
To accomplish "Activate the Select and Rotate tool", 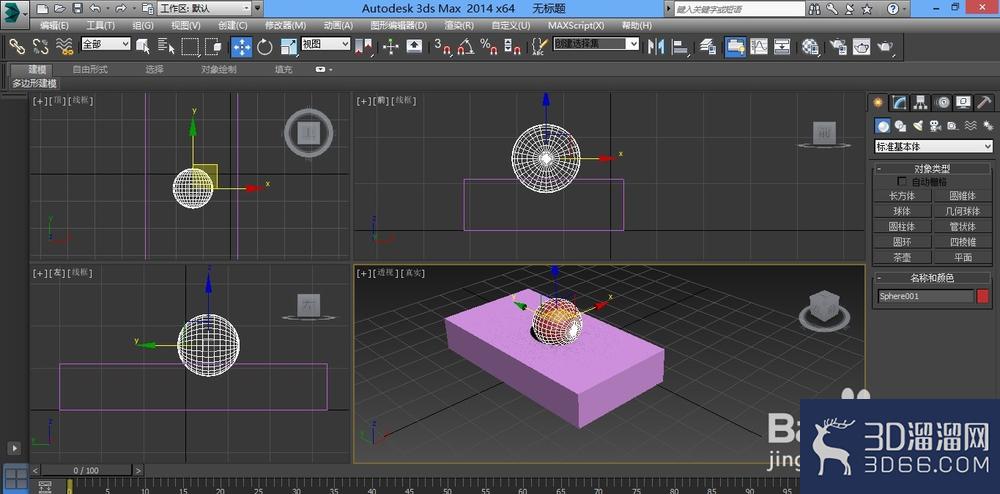I will [x=265, y=46].
